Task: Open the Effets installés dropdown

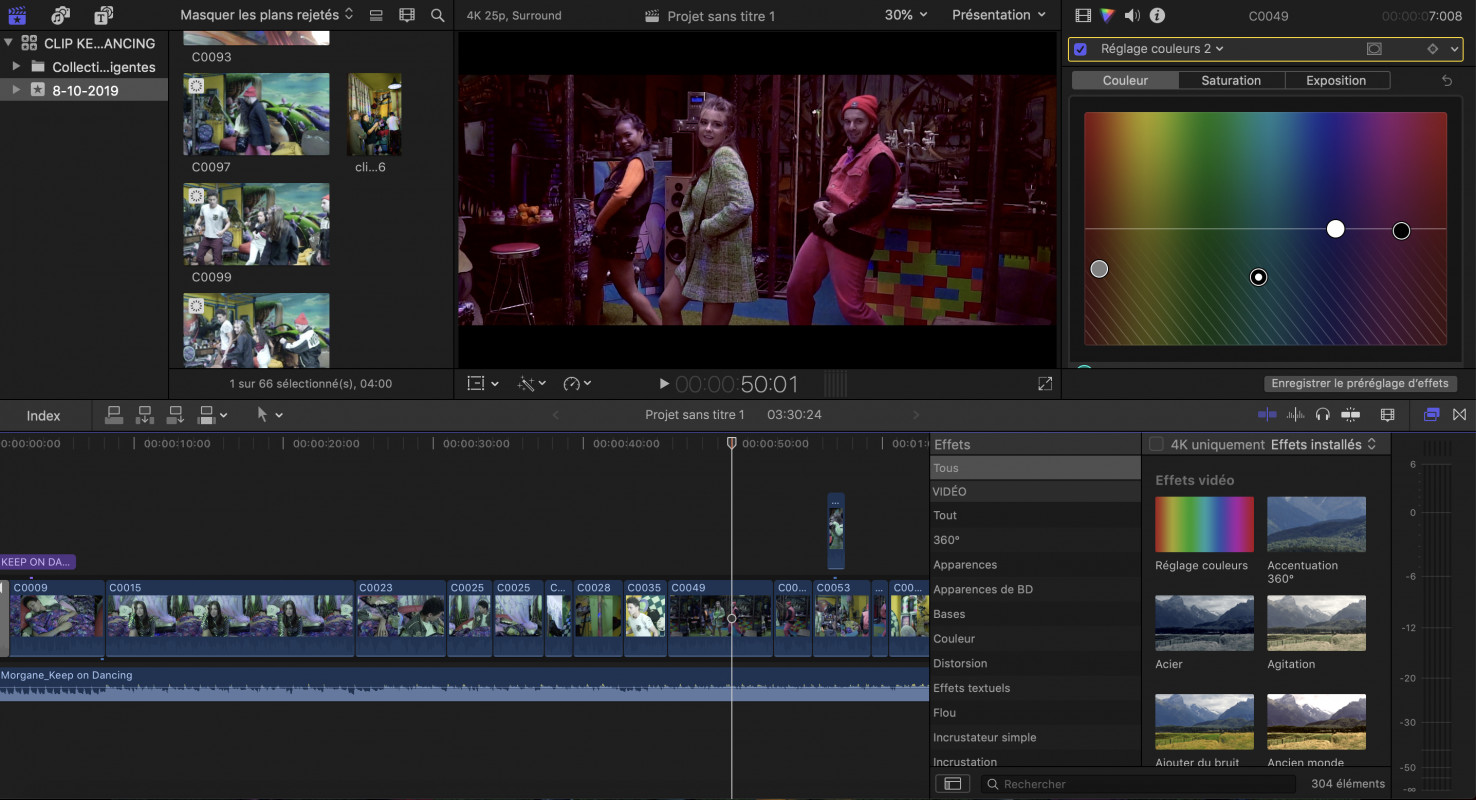Action: (1324, 444)
